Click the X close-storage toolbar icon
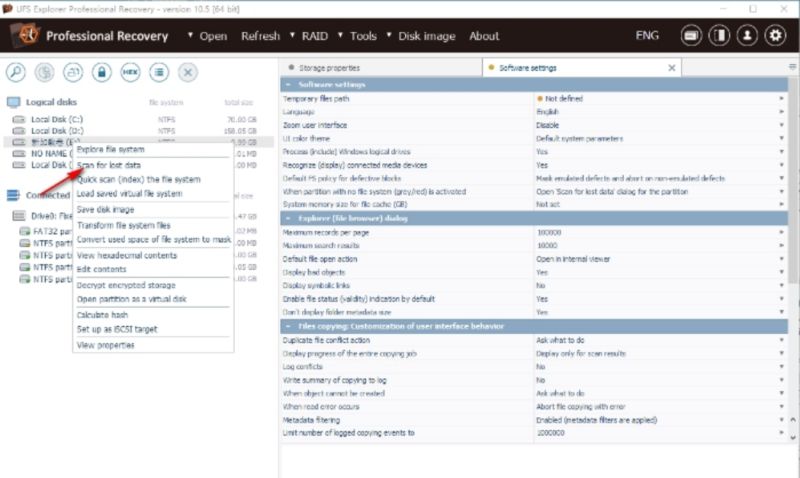Screen dimensions: 800x478 click(x=188, y=72)
